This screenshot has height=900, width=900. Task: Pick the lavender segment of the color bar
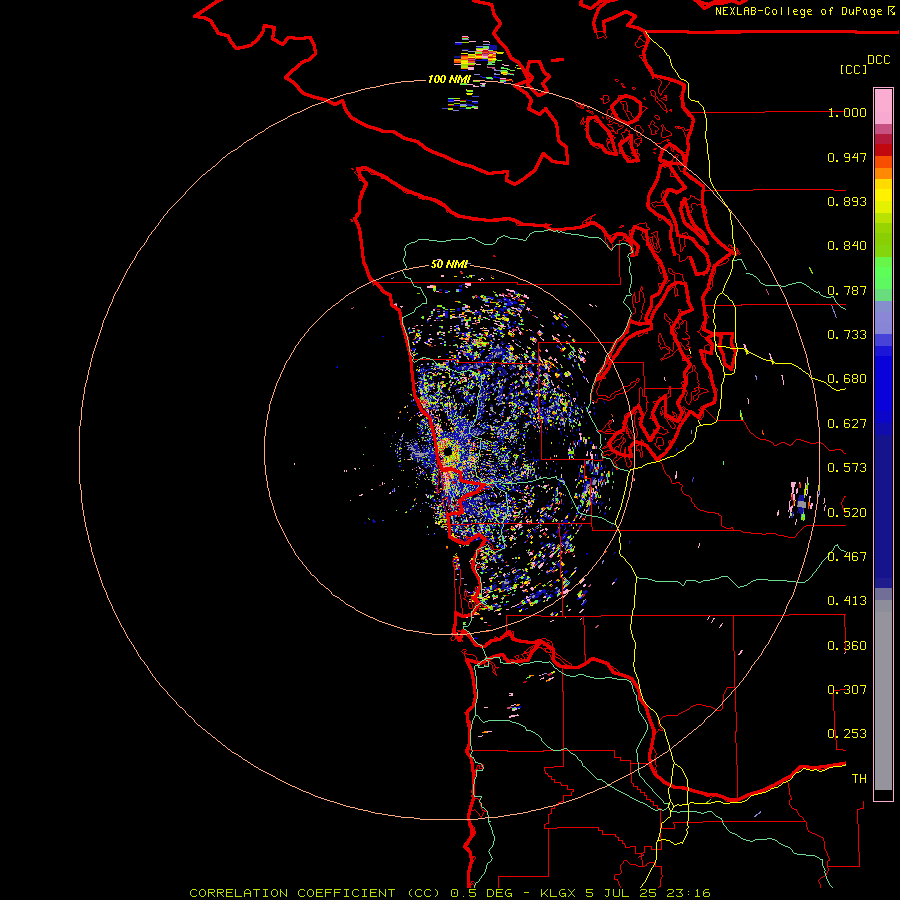883,317
